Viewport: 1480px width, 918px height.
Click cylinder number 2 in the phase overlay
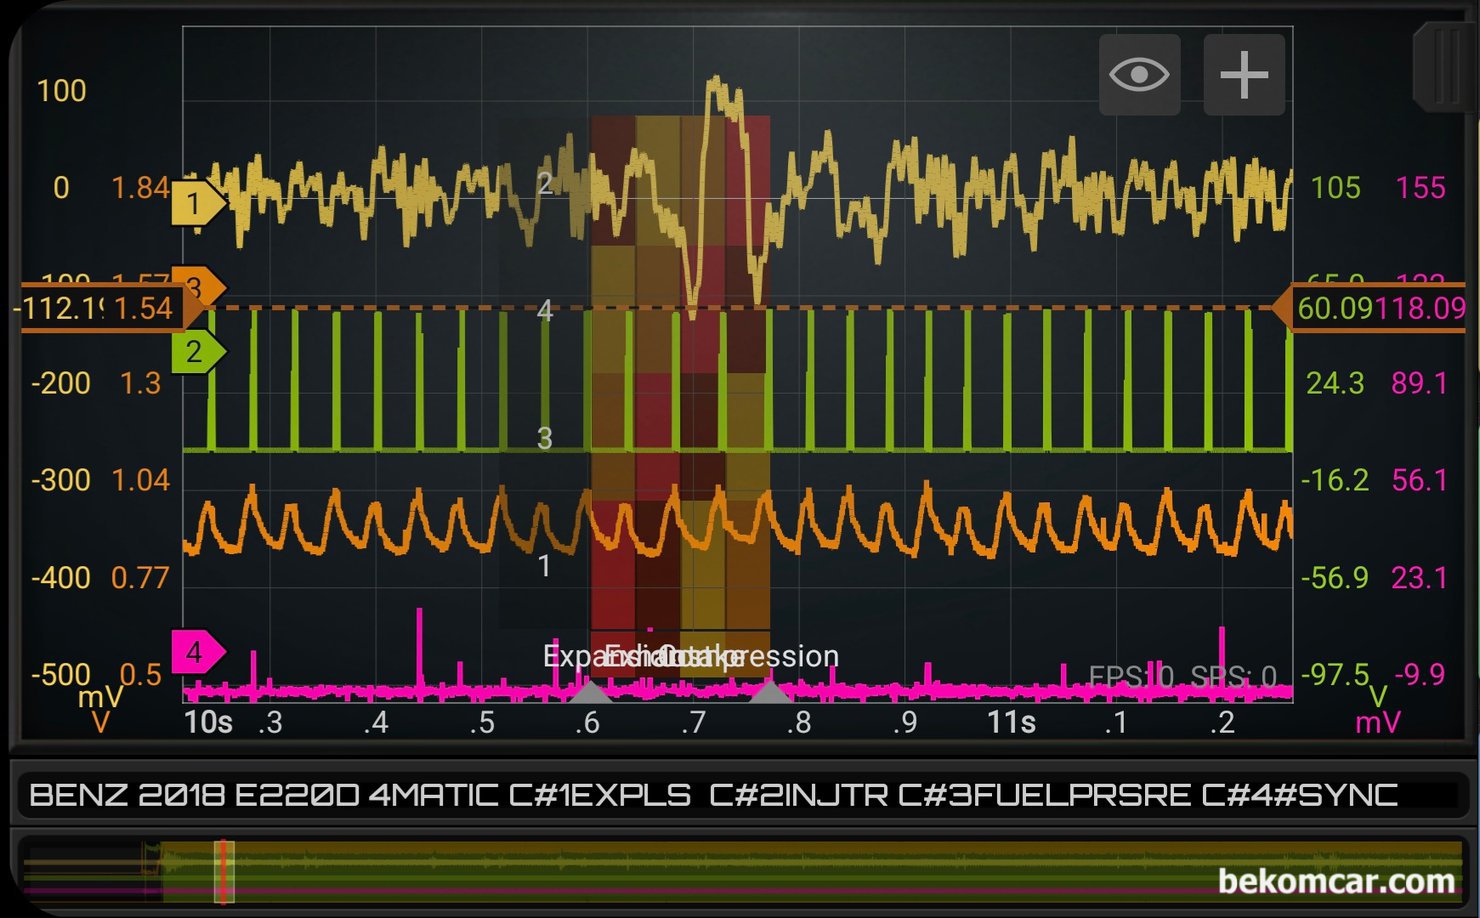click(x=545, y=183)
